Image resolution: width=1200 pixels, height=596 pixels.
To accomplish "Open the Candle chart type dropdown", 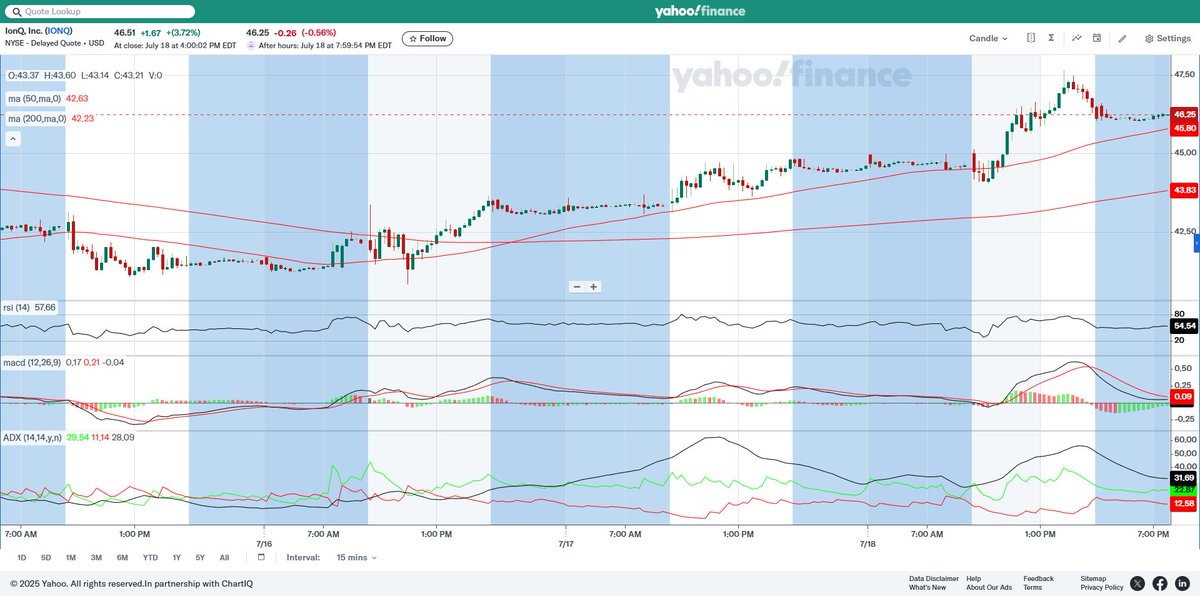I will click(x=988, y=38).
